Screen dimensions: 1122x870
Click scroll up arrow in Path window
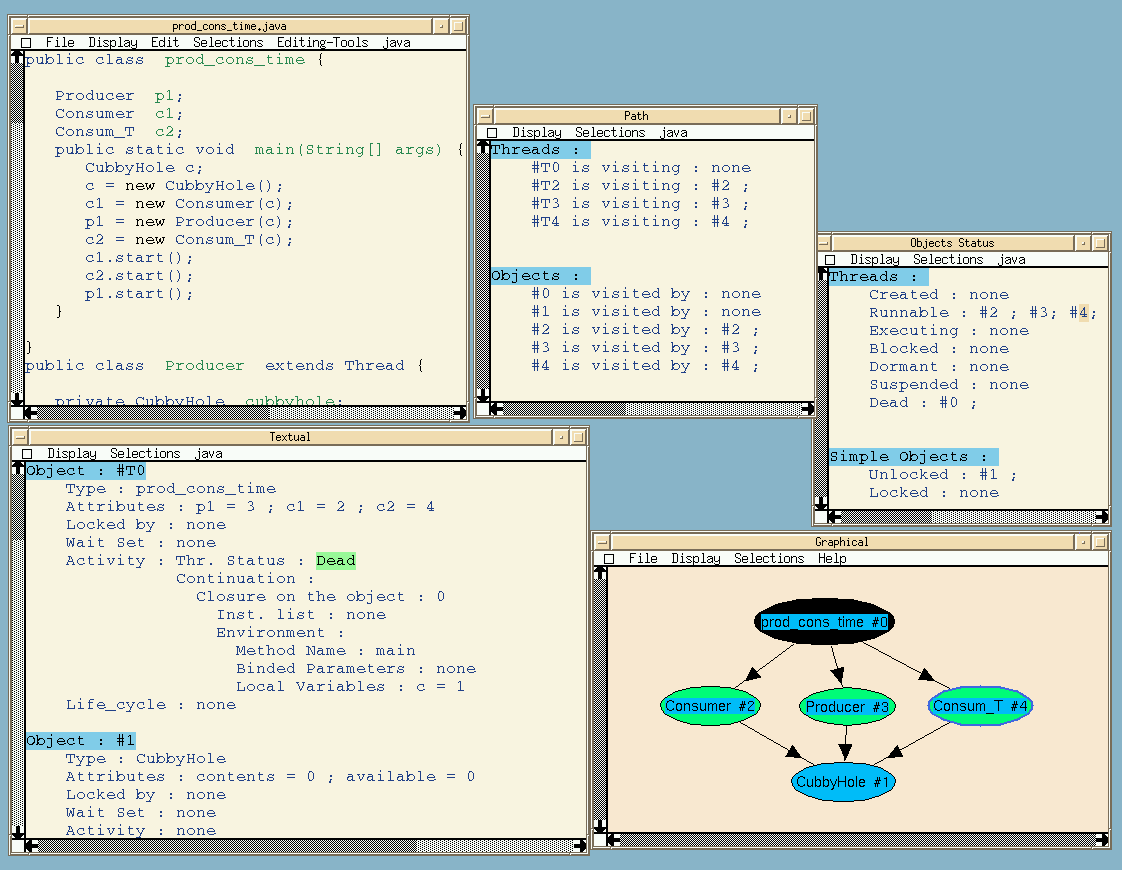tap(483, 147)
